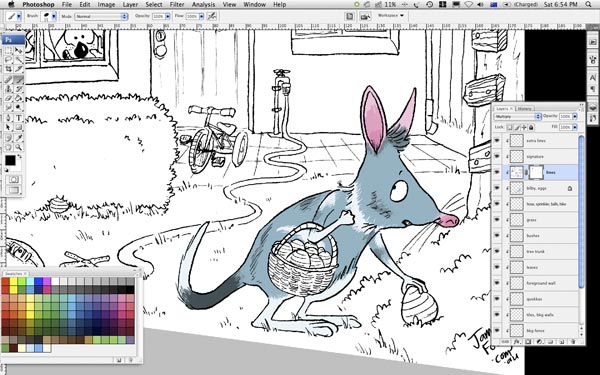Open the File menu
The image size is (600, 375).
coord(67,5)
